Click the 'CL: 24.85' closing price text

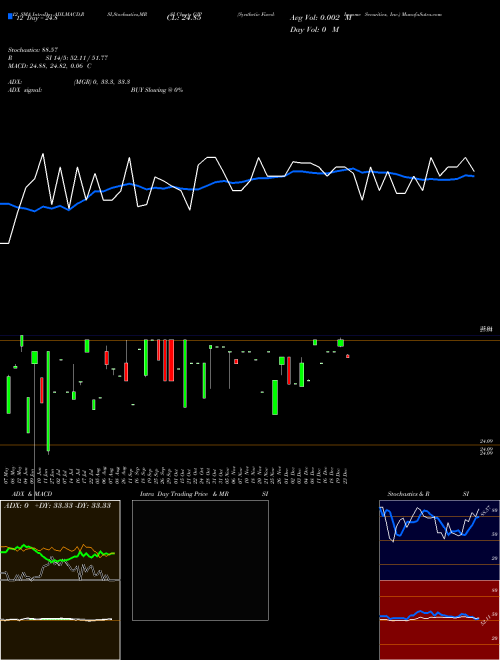(x=184, y=18)
